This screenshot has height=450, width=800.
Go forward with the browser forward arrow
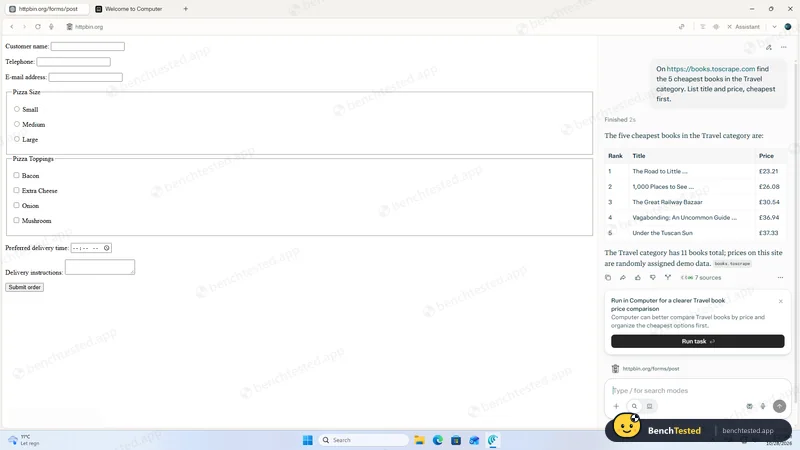pyautogui.click(x=24, y=27)
